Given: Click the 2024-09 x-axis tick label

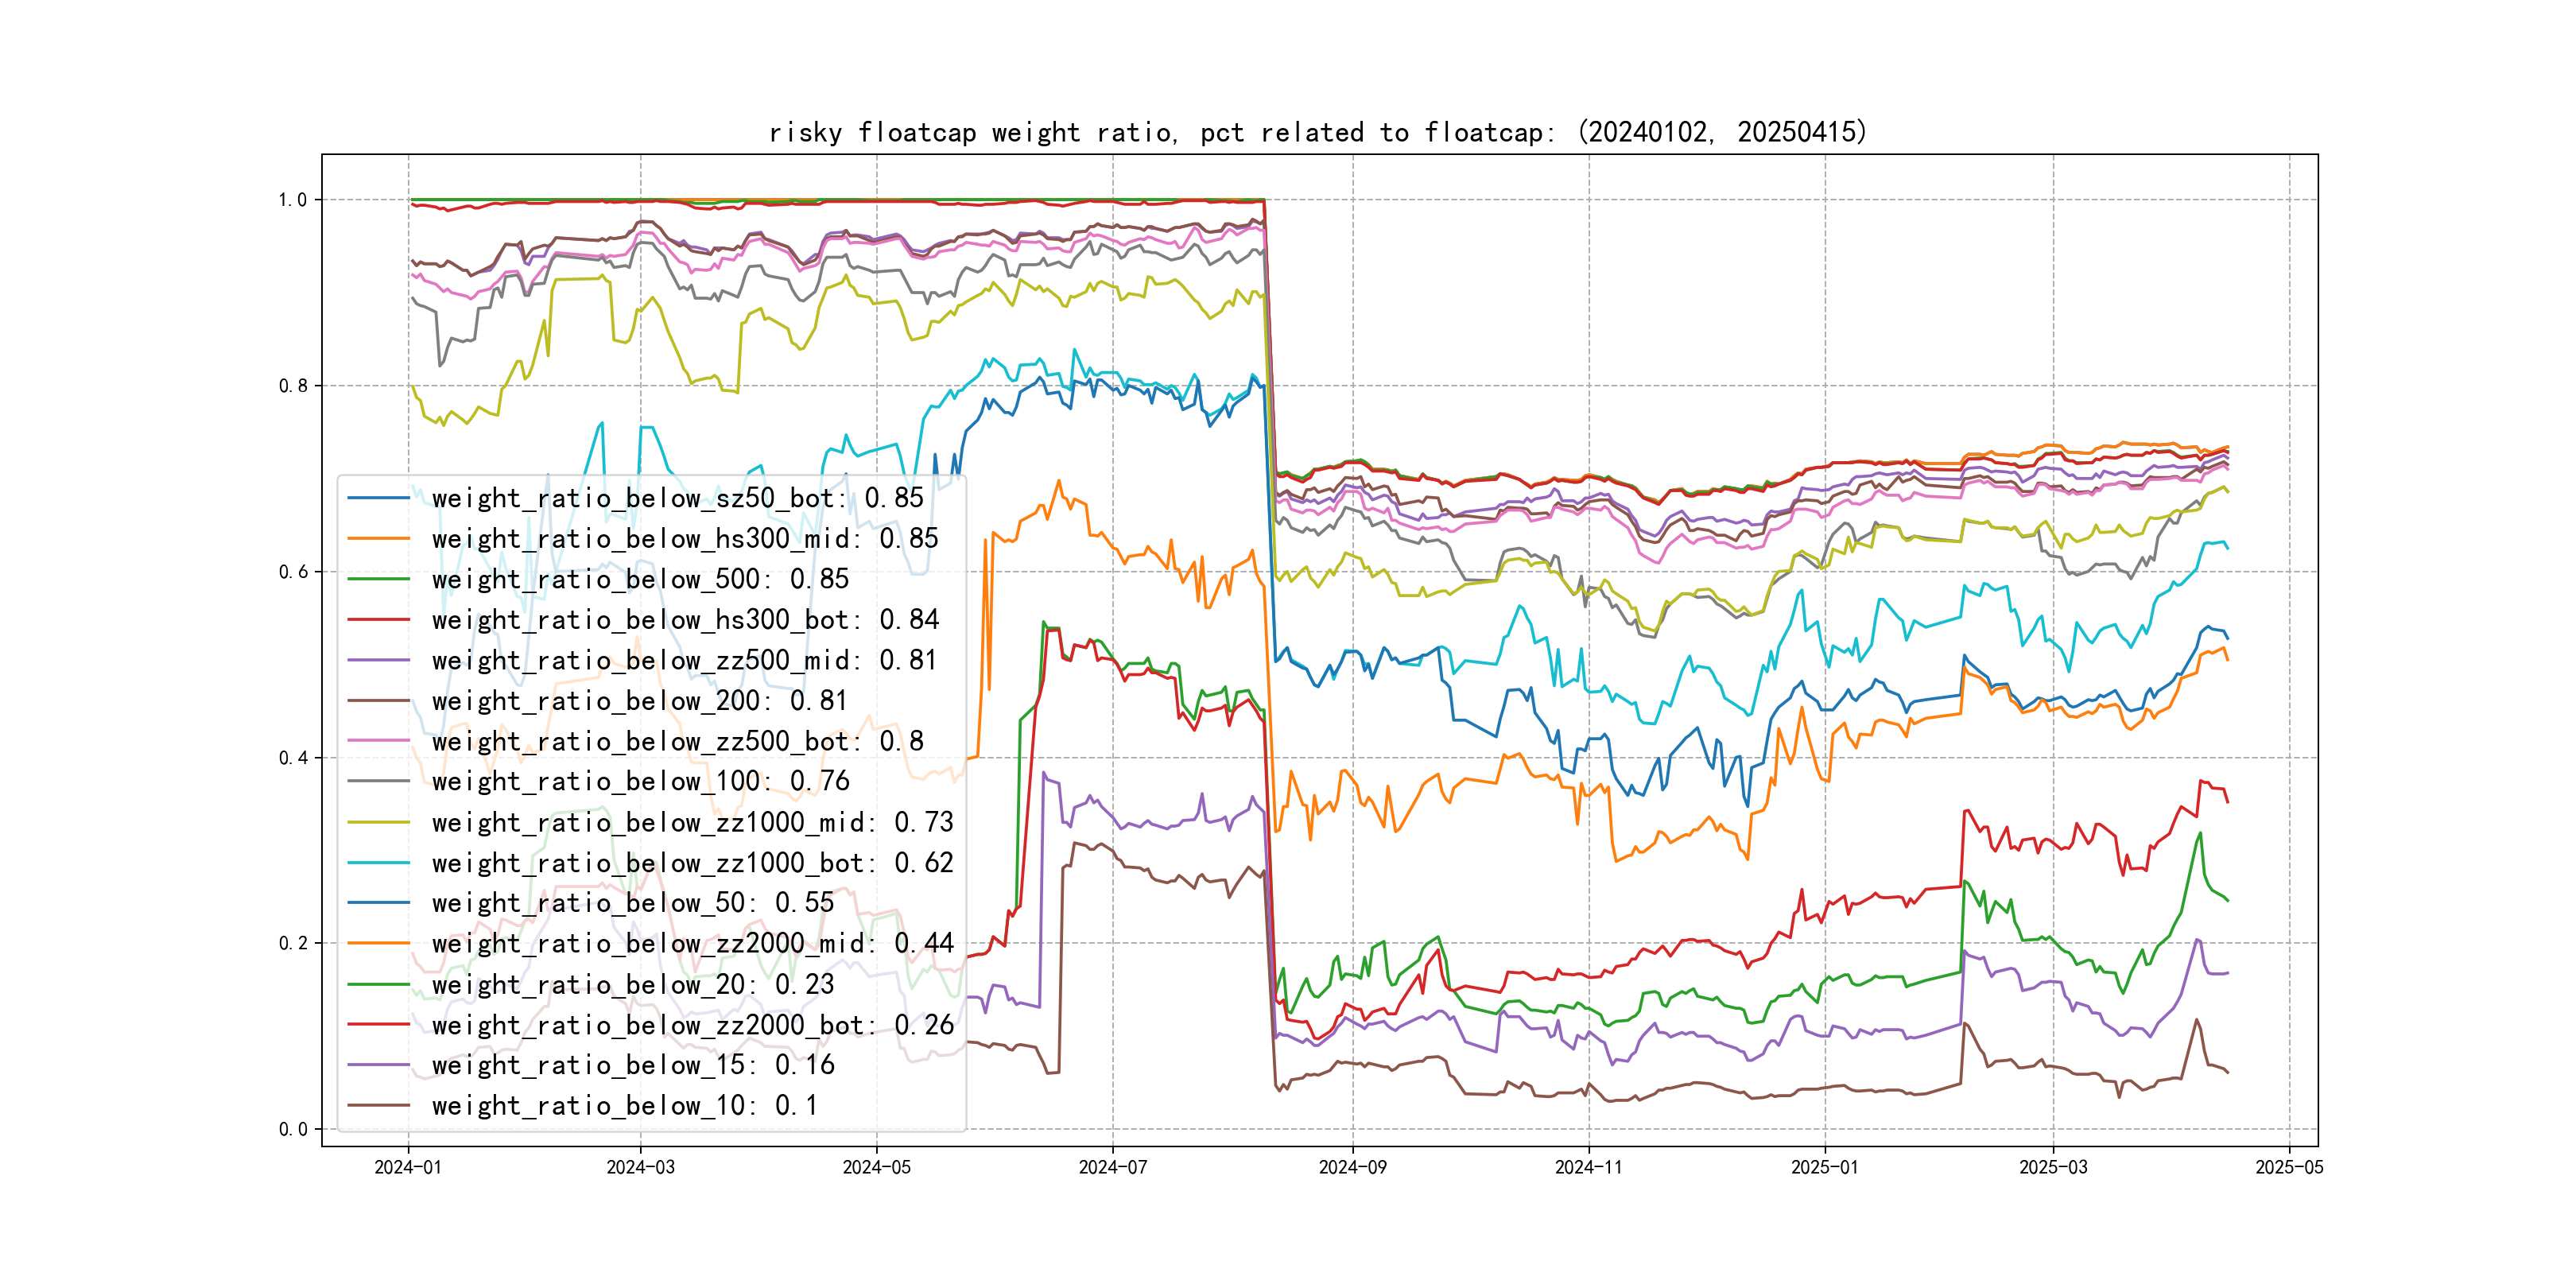Looking at the screenshot, I should pos(1352,1167).
